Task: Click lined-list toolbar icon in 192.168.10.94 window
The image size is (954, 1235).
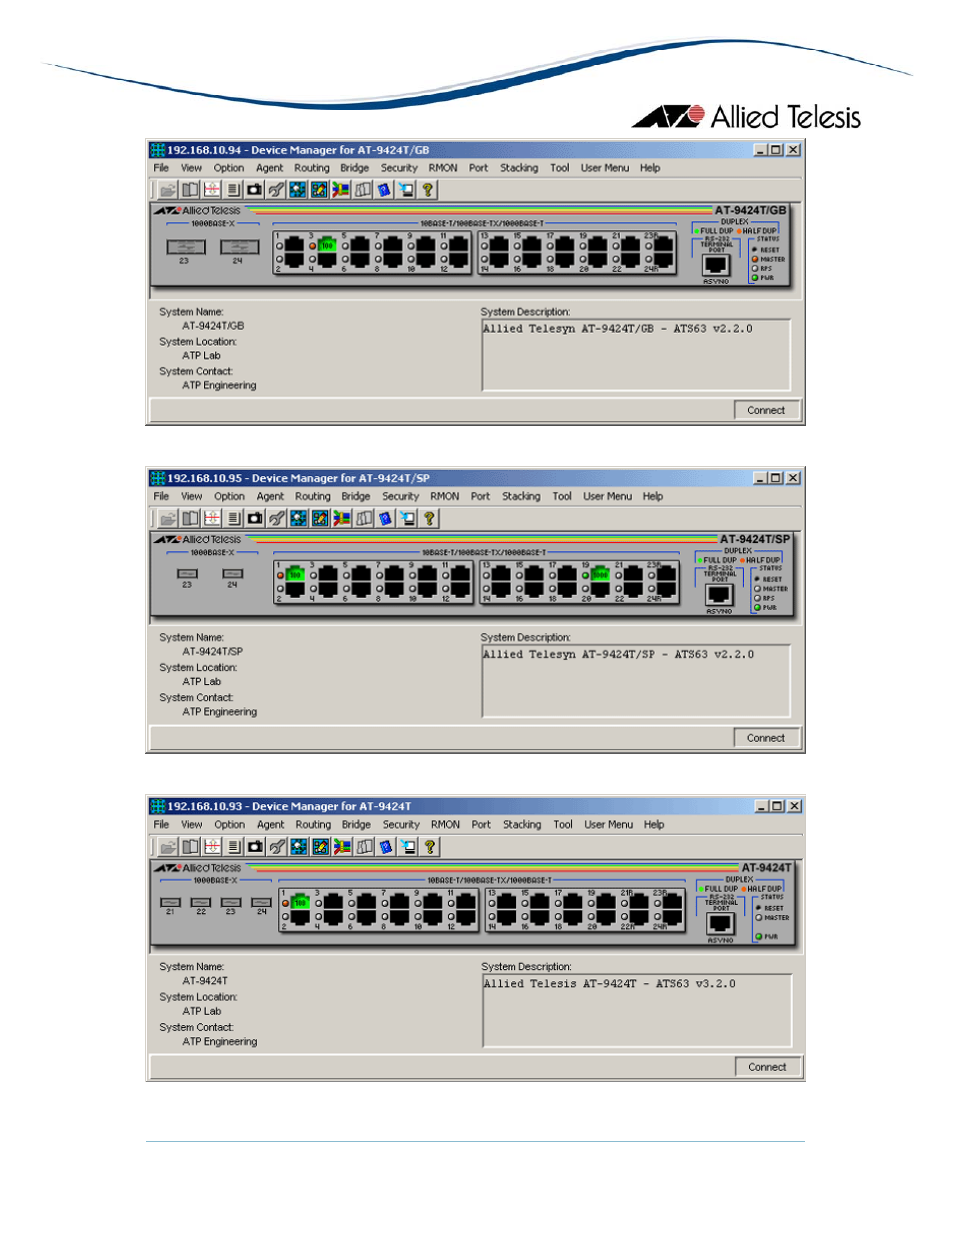Action: pos(233,190)
